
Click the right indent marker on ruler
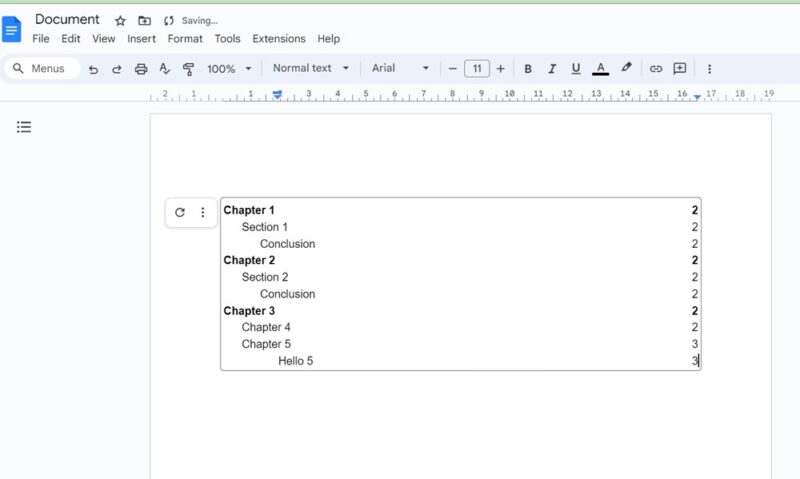pos(697,96)
